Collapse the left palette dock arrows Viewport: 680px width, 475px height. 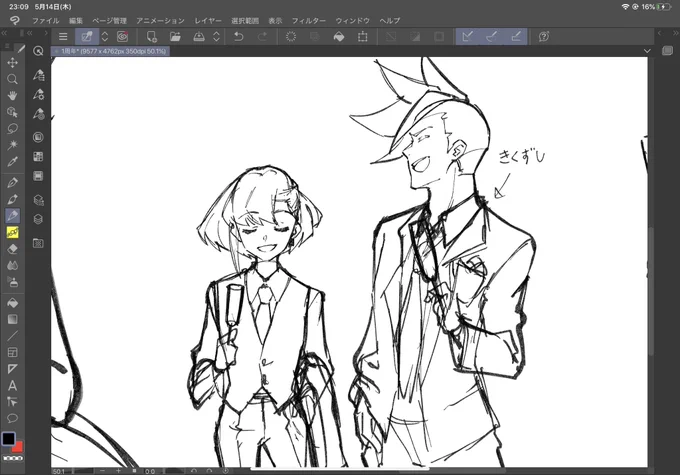(x=4, y=33)
